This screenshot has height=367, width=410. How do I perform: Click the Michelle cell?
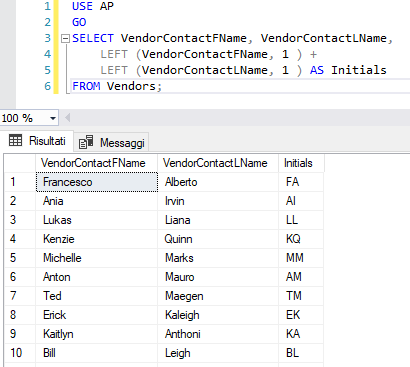tap(96, 258)
